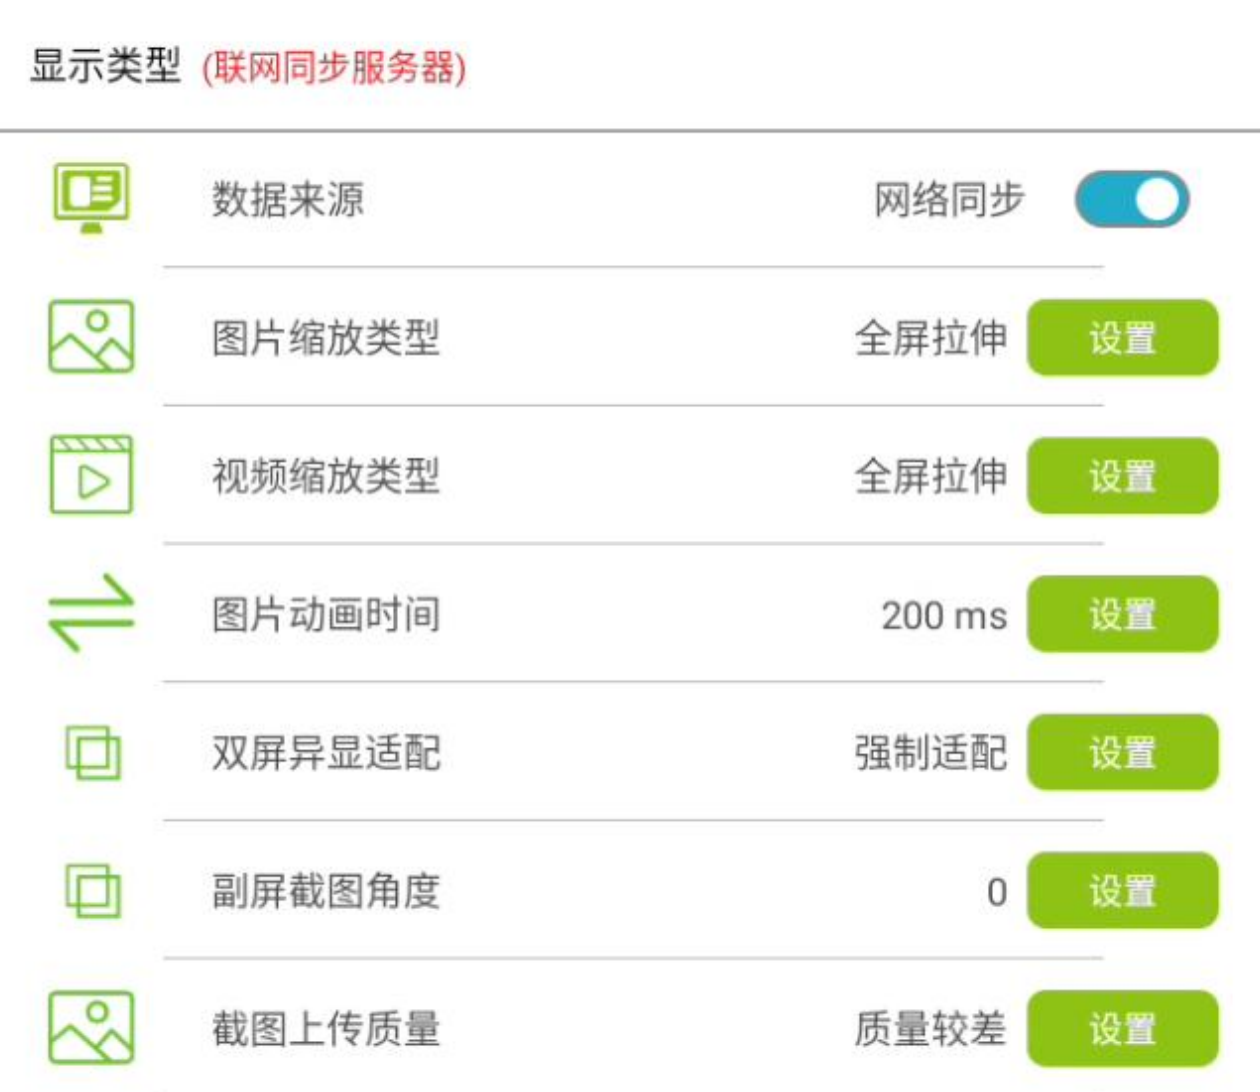
Task: Click the 强制适配 value text
Action: point(930,753)
